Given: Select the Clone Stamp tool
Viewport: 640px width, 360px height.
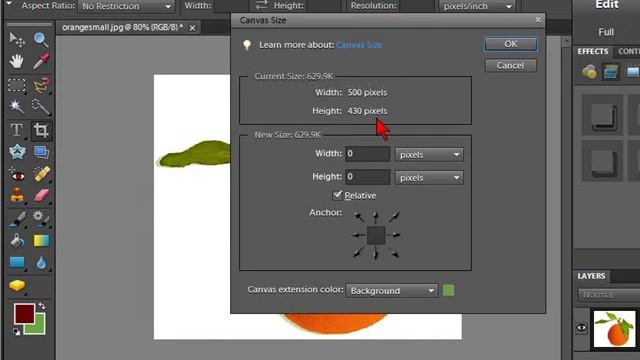Looking at the screenshot, I should [x=17, y=196].
